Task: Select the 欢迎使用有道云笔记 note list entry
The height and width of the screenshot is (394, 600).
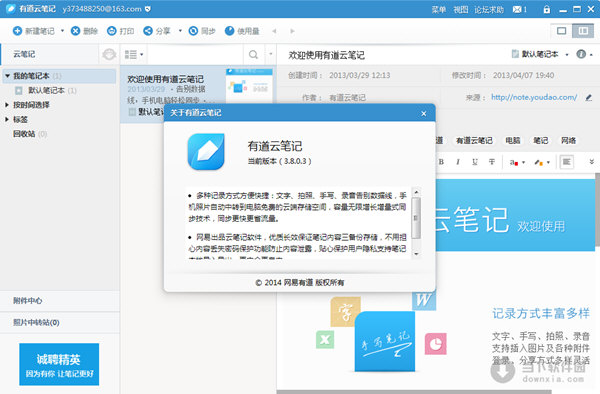Action: tap(197, 94)
